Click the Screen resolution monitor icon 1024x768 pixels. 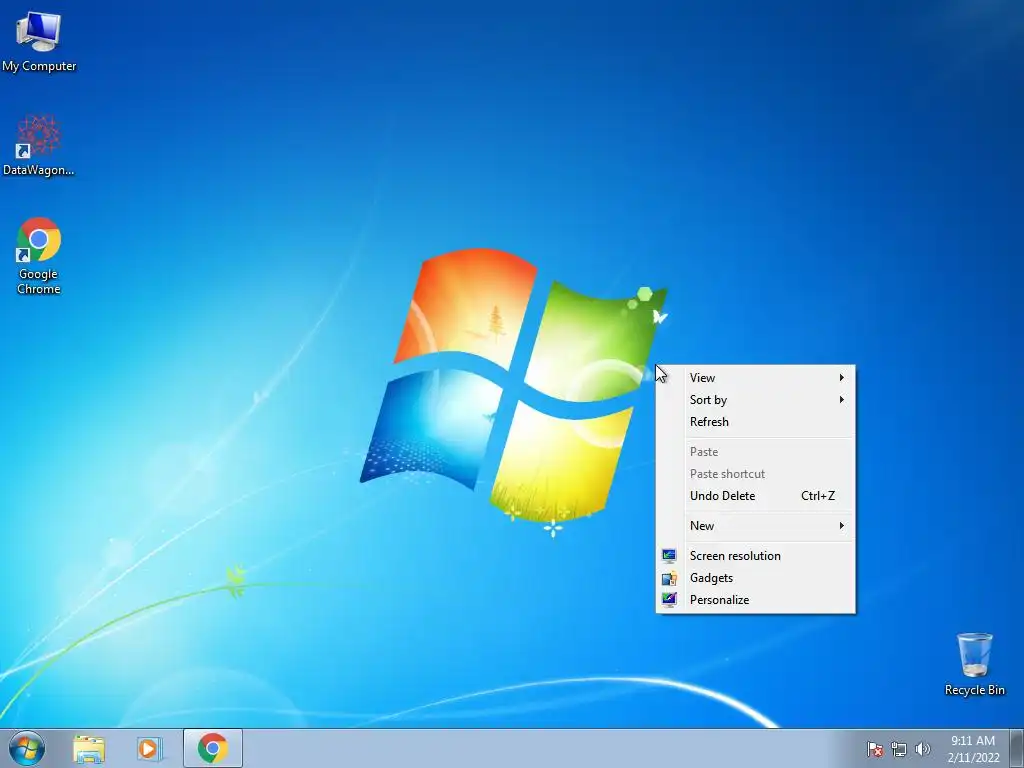coord(669,556)
